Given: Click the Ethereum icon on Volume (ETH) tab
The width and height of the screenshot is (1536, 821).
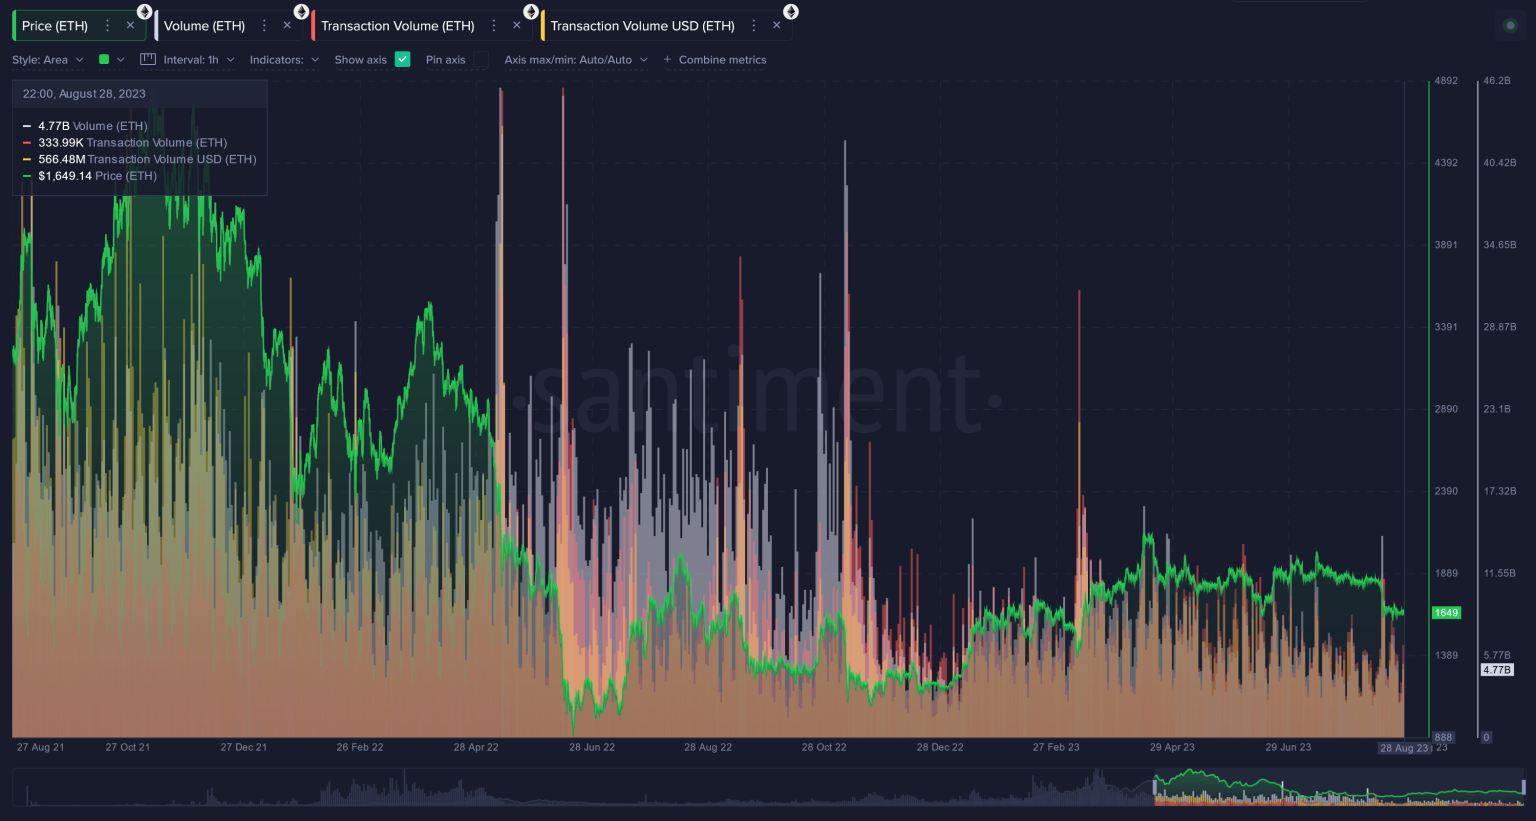Looking at the screenshot, I should [301, 10].
